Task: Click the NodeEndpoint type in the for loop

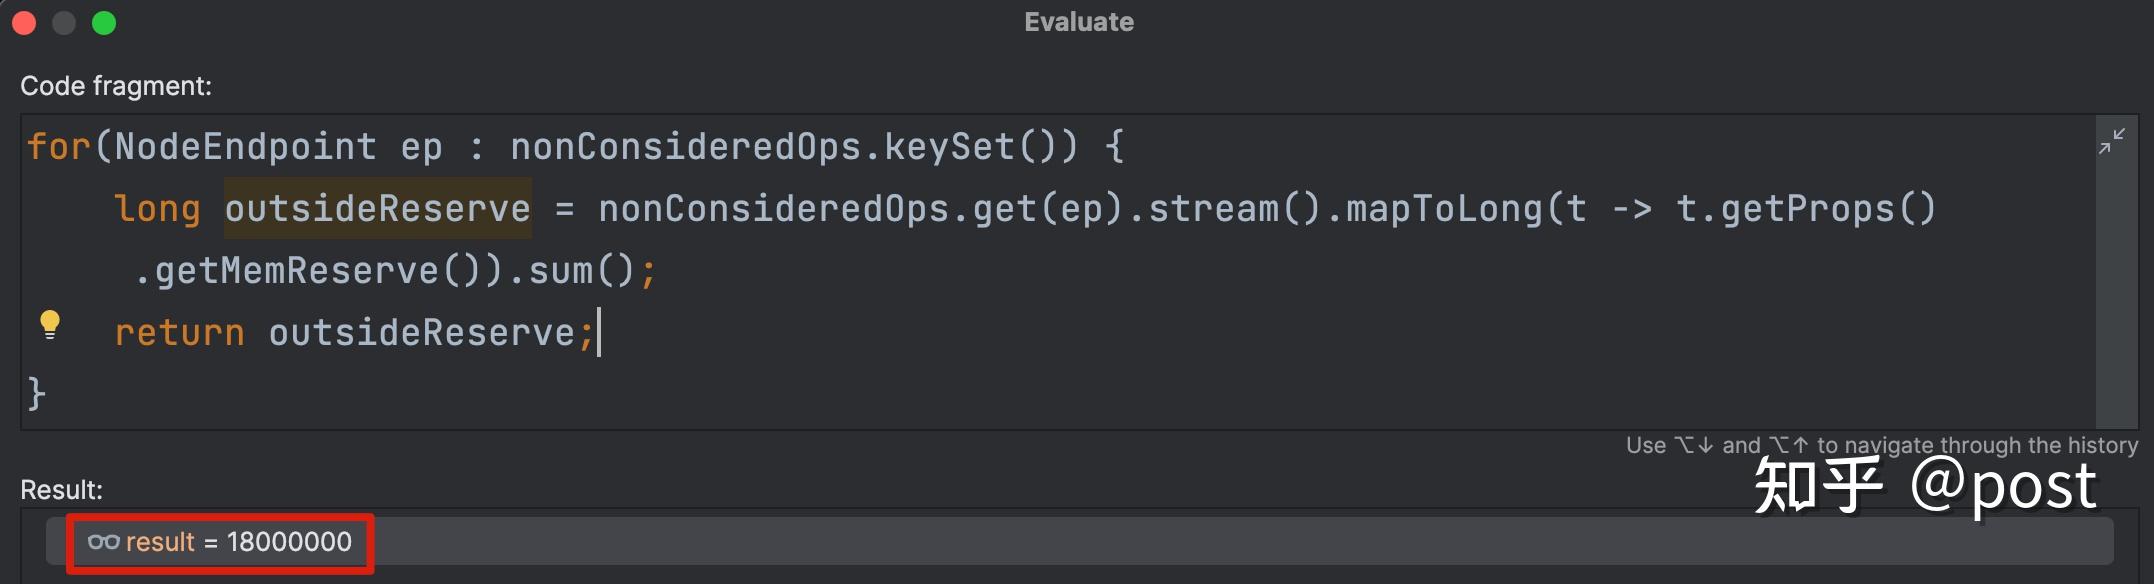Action: coord(246,147)
